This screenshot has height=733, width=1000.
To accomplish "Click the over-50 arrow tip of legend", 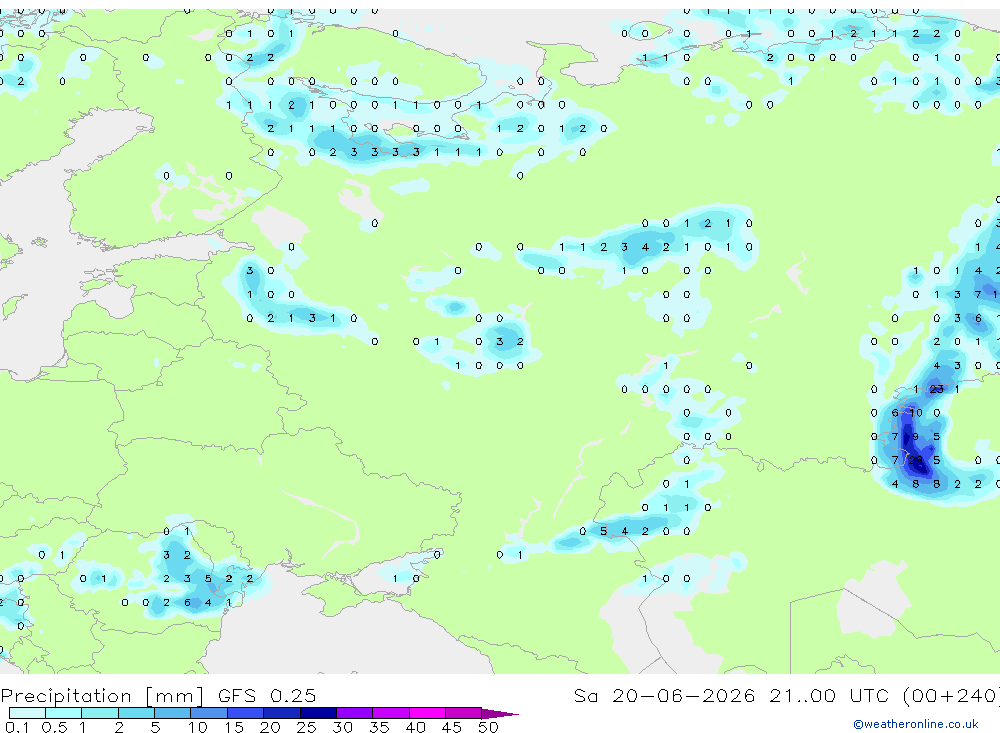I will click(x=500, y=713).
